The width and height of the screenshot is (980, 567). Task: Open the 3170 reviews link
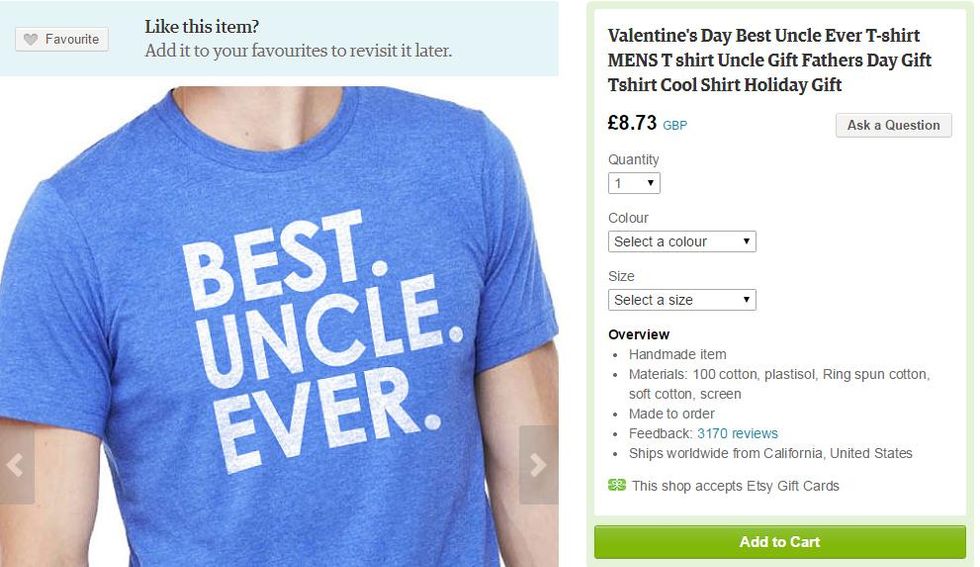737,433
